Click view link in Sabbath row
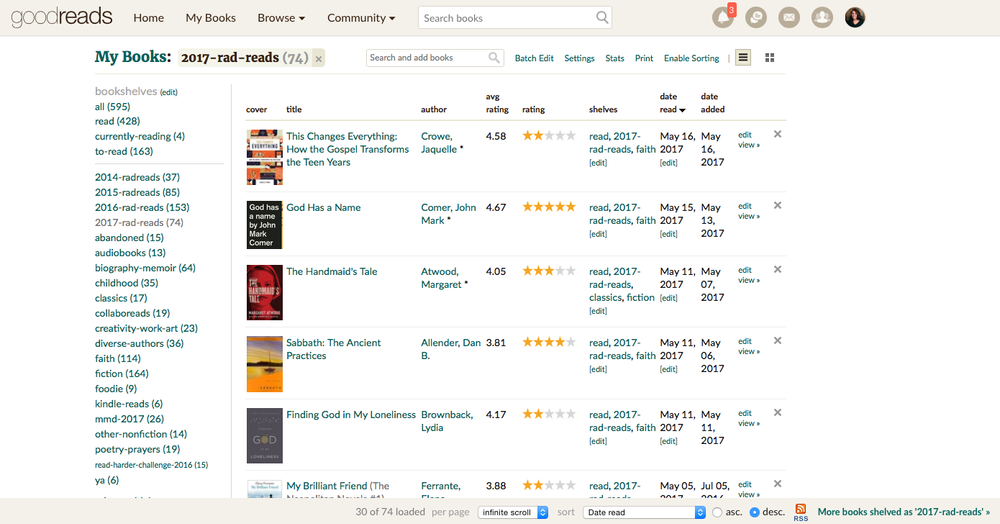The width and height of the screenshot is (1000, 524). pyautogui.click(x=749, y=352)
